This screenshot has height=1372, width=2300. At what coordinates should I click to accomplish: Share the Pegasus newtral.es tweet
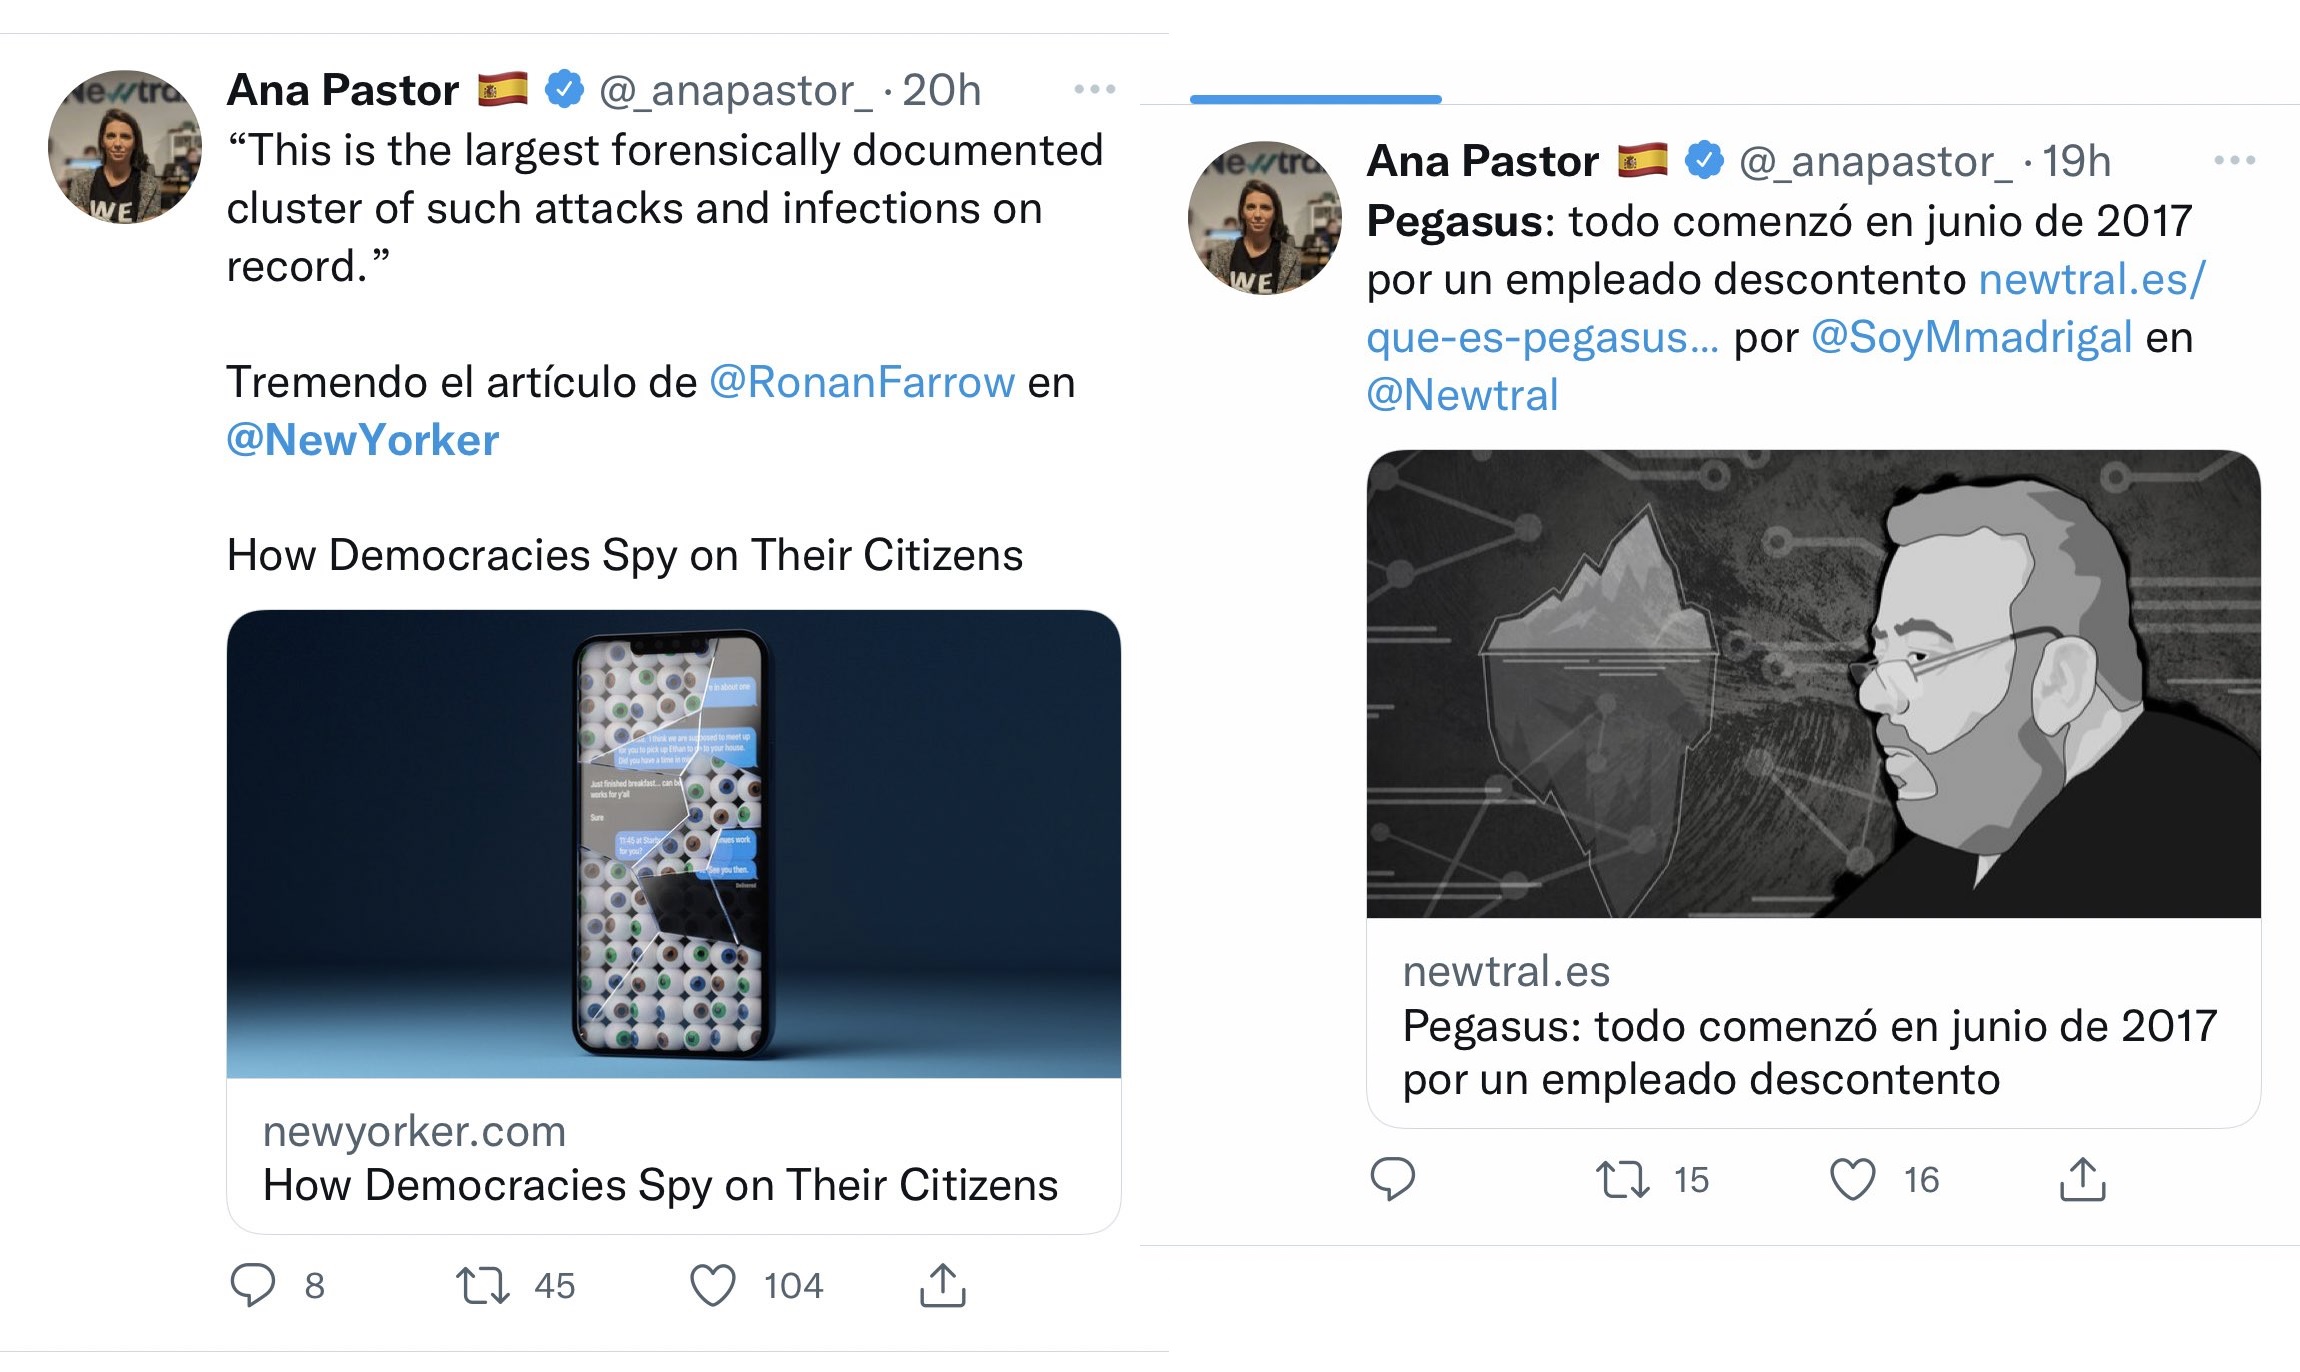pos(2082,1179)
